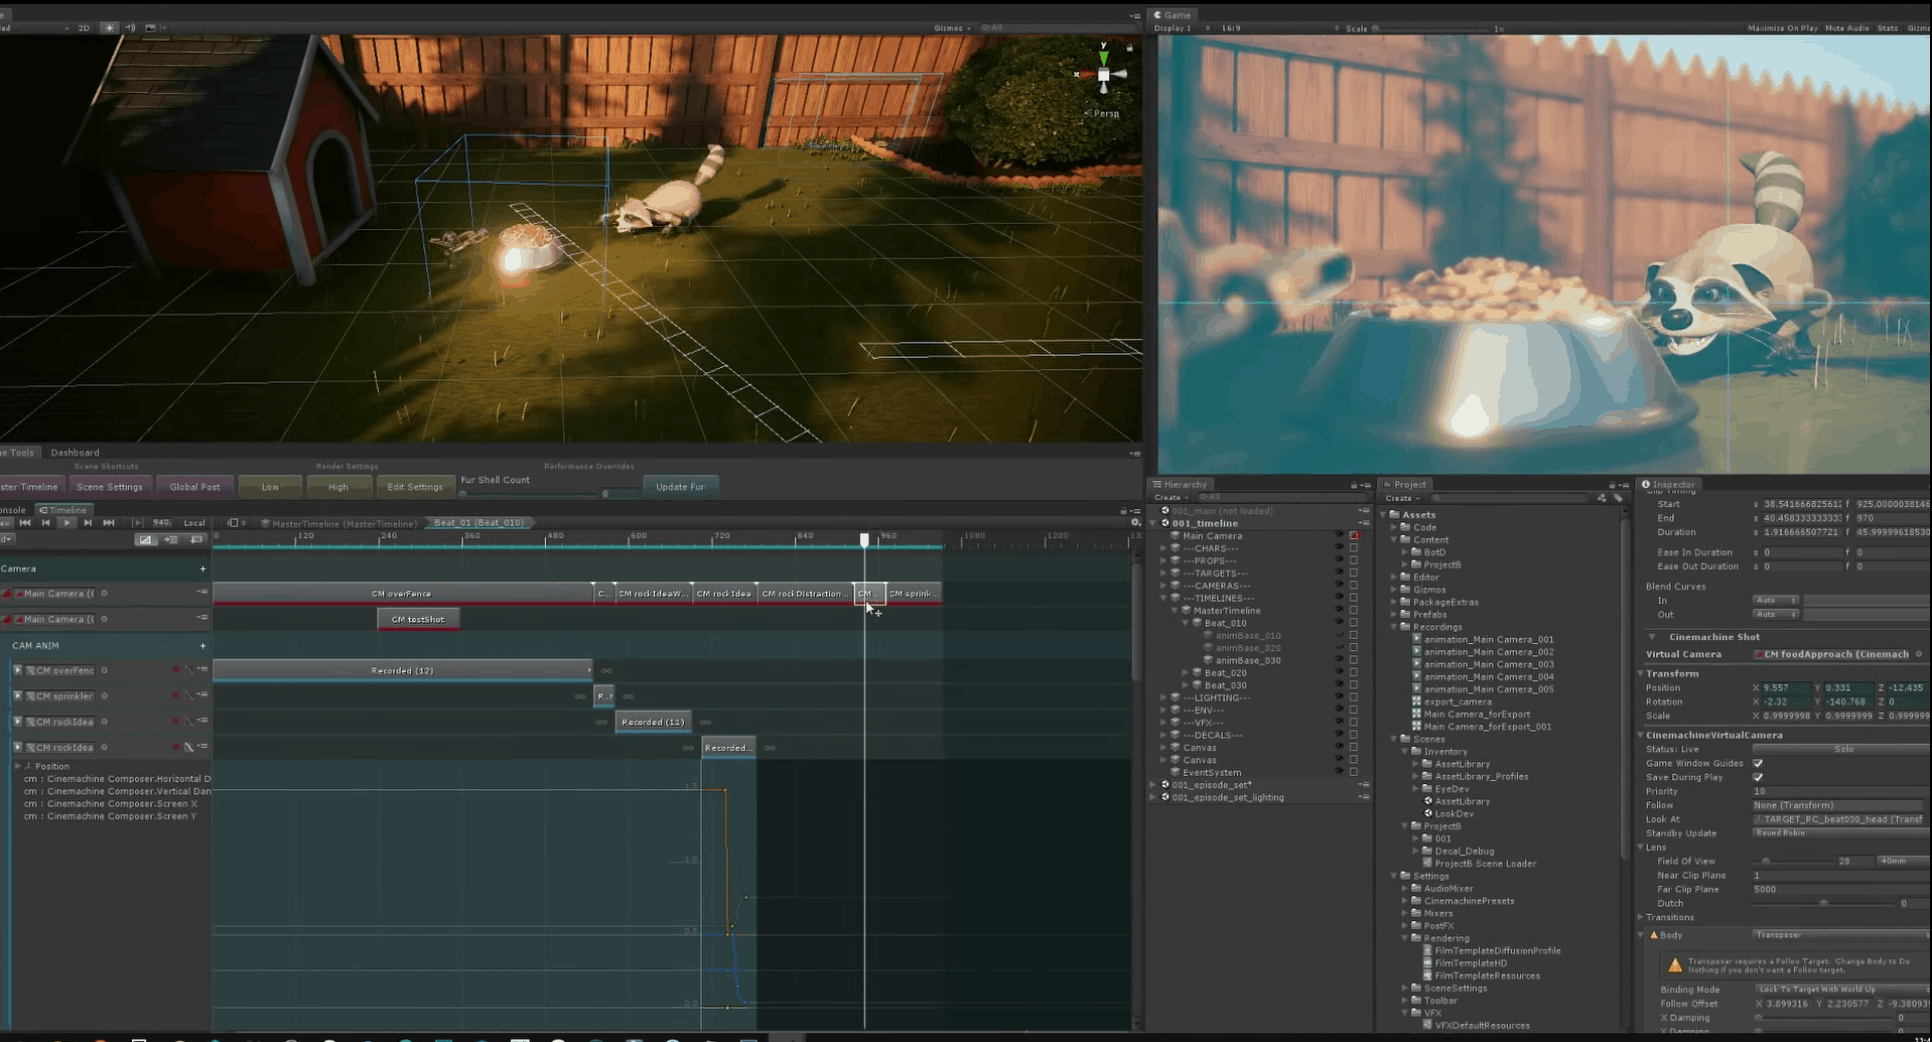Click Scene Settings button
The width and height of the screenshot is (1932, 1042).
point(110,487)
